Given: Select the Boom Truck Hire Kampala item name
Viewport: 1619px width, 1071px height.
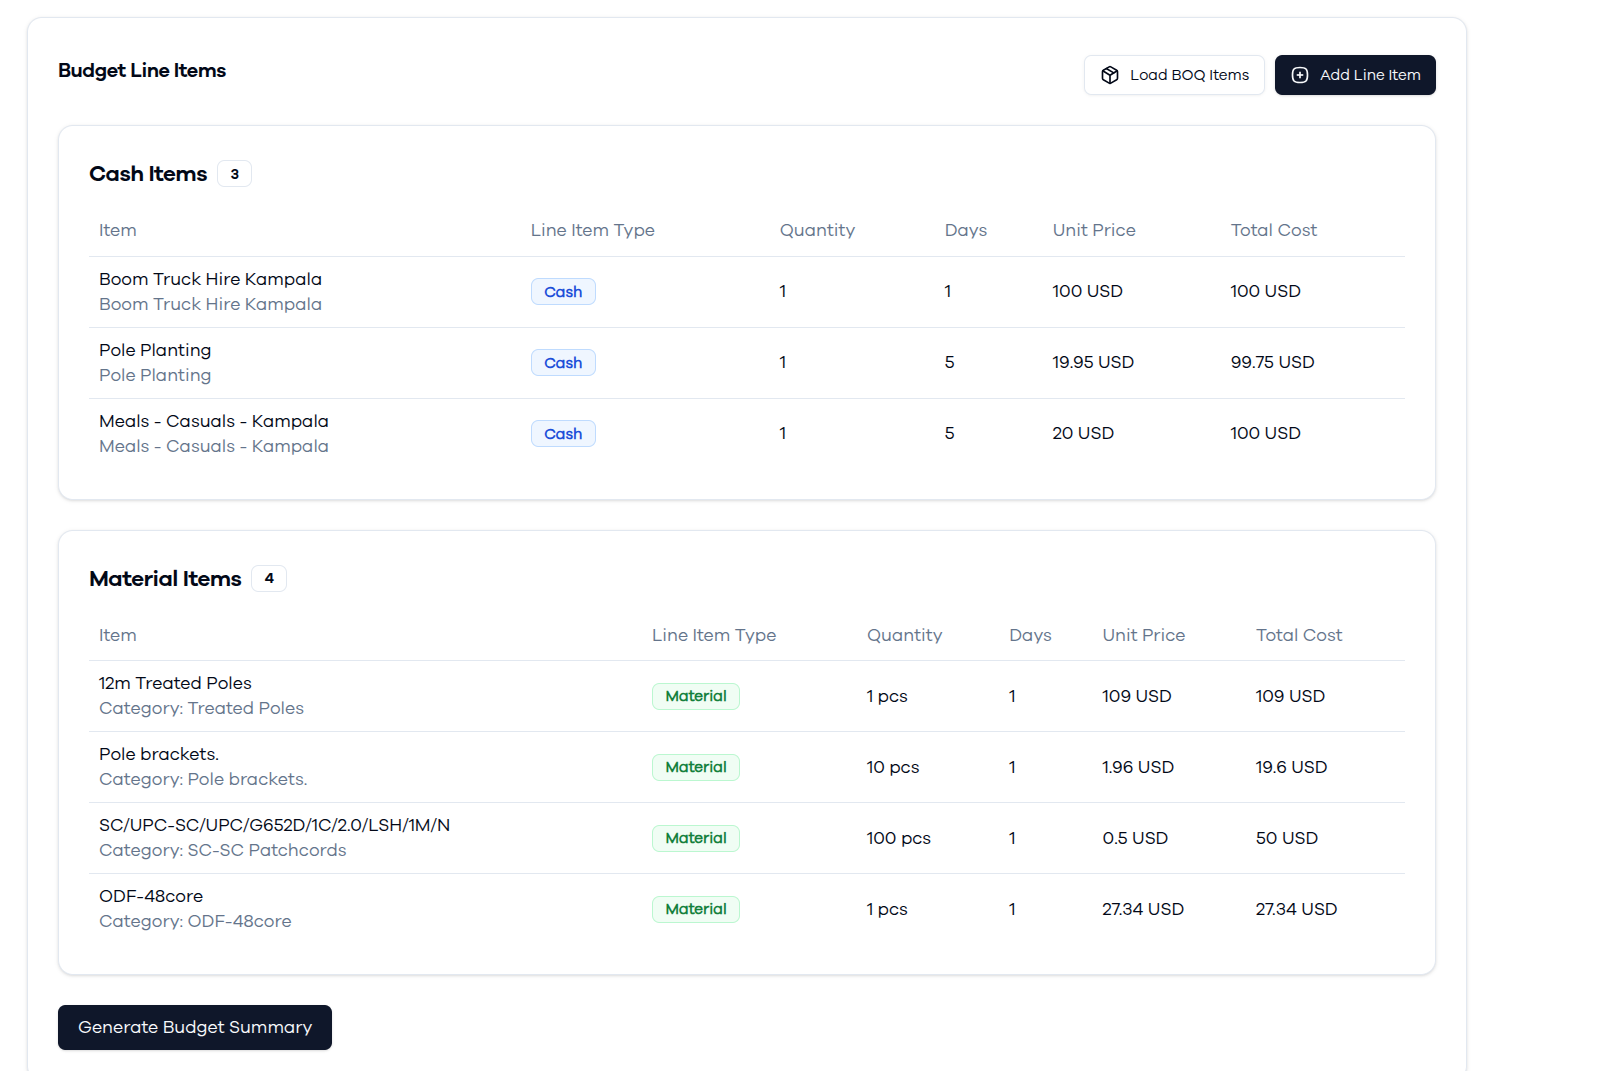Looking at the screenshot, I should click(x=210, y=279).
